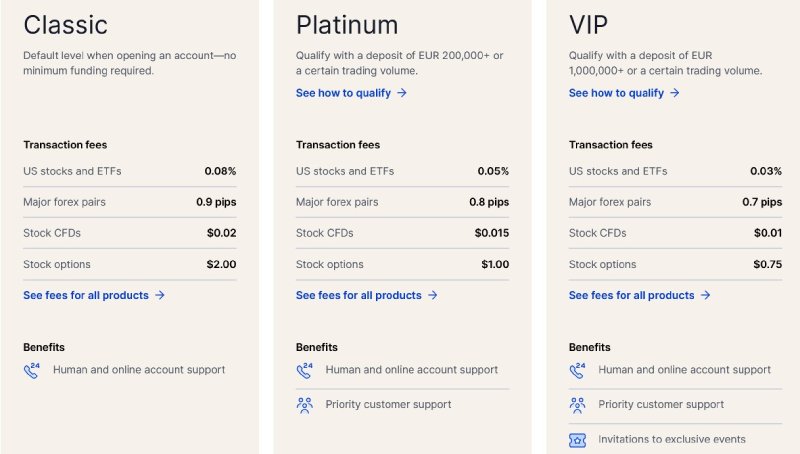Viewport: 800px width, 454px height.
Task: Click the arrow next to VIP's See how to qualify
Action: 675,93
